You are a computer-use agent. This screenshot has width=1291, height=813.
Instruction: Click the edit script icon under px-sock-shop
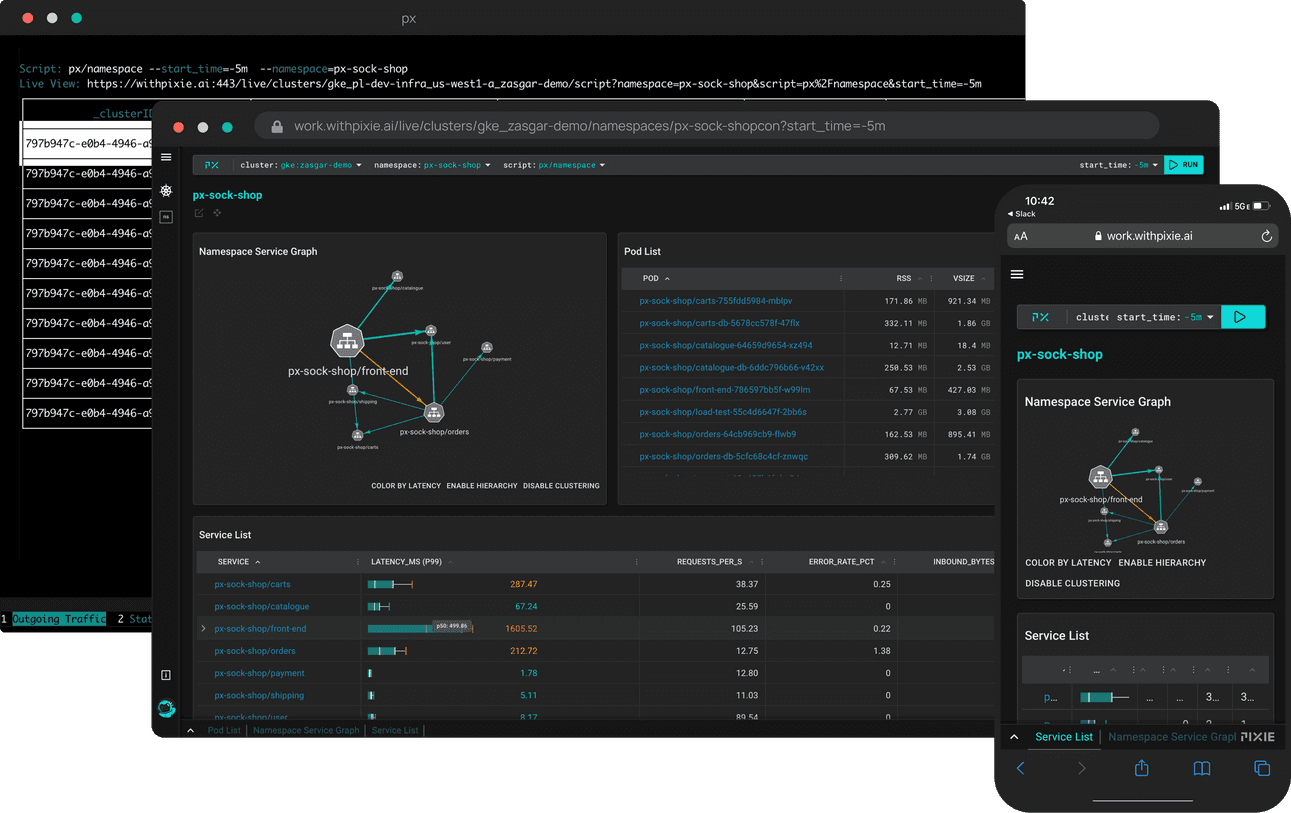click(x=199, y=213)
